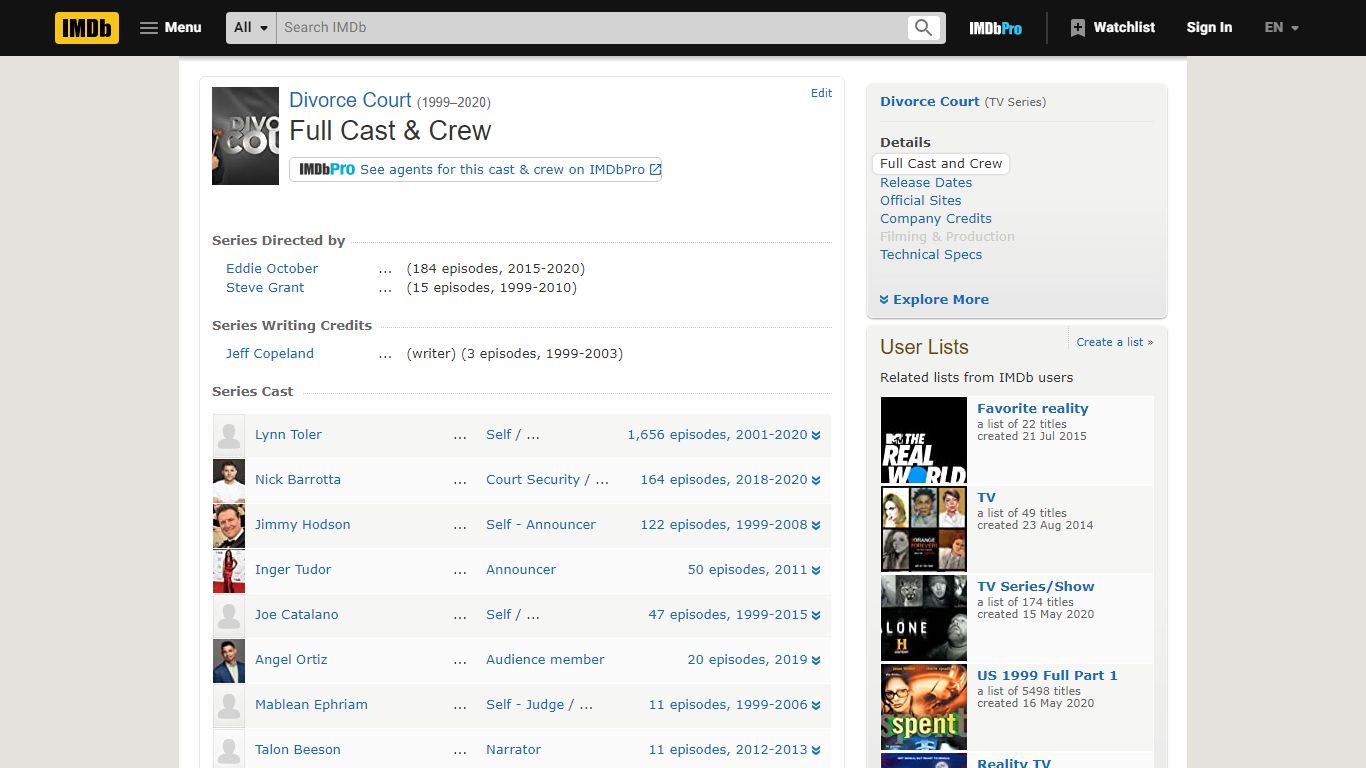Open director Eddie October's page
This screenshot has width=1366, height=768.
[x=272, y=269]
